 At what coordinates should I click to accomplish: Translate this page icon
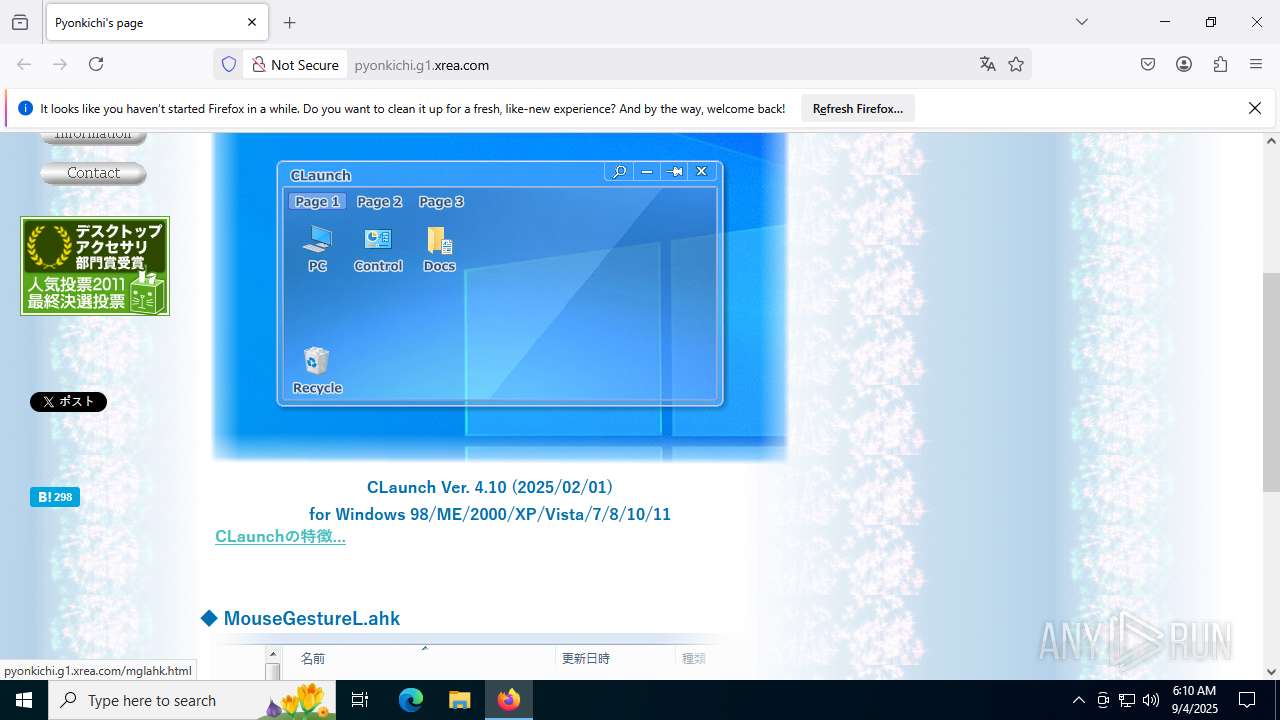pyautogui.click(x=988, y=64)
